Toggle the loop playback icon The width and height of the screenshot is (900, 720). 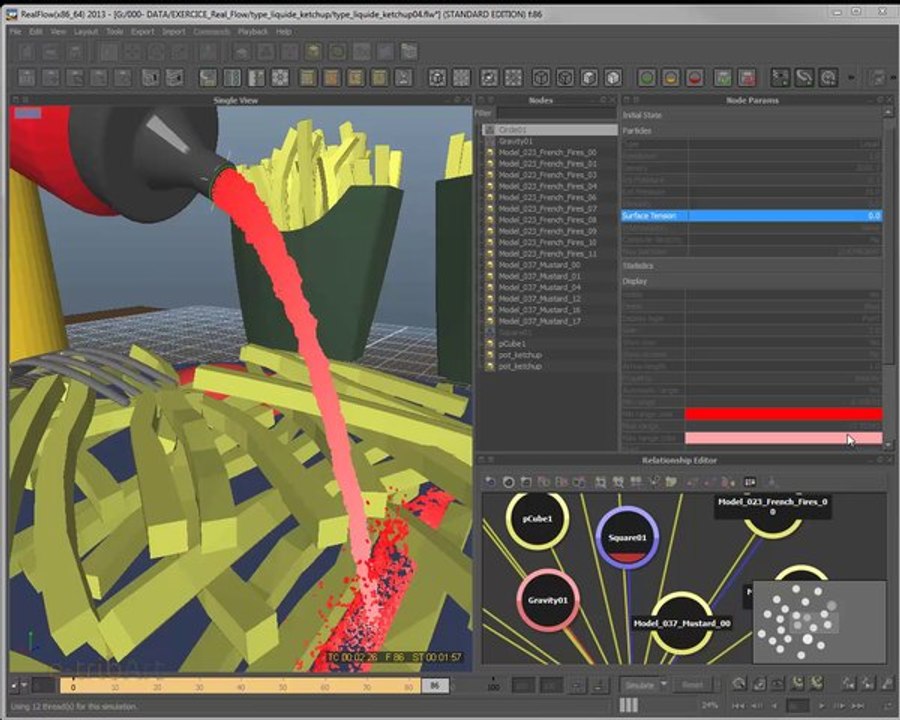887,705
